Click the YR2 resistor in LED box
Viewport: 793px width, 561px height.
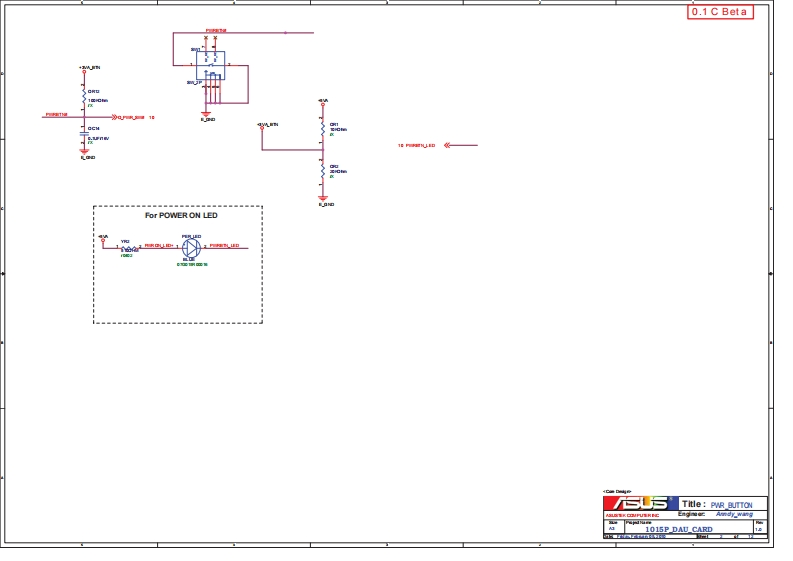pyautogui.click(x=127, y=246)
